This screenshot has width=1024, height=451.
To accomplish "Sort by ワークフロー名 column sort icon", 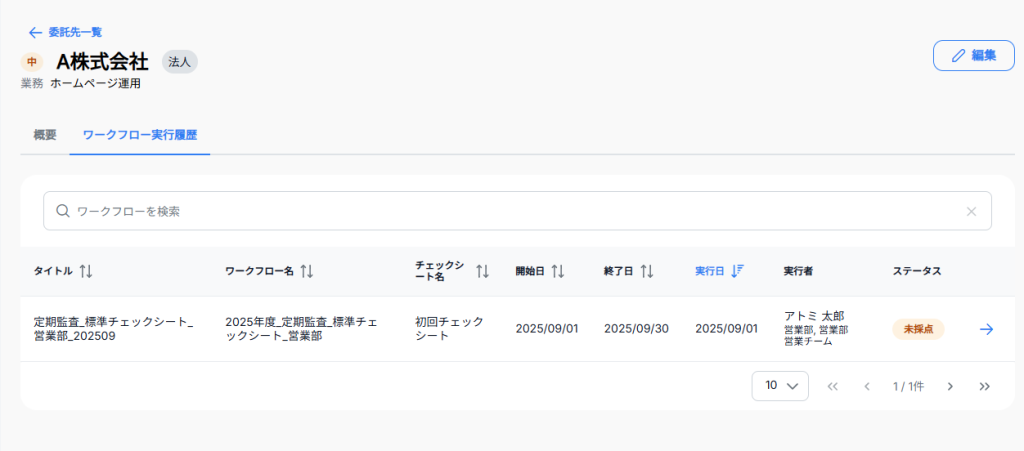I will pos(307,271).
